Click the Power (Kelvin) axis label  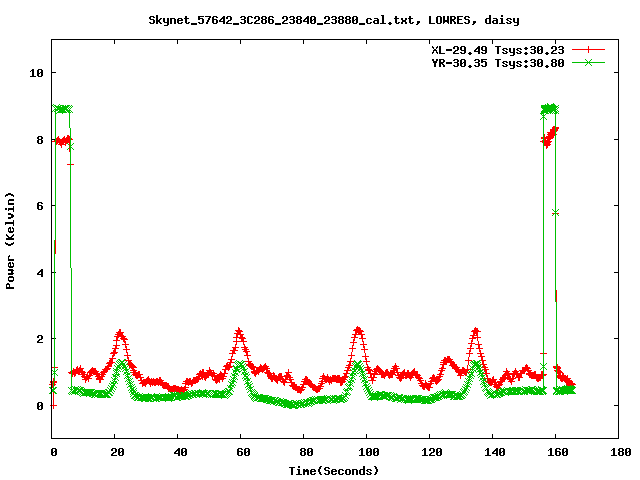[x=10, y=241]
